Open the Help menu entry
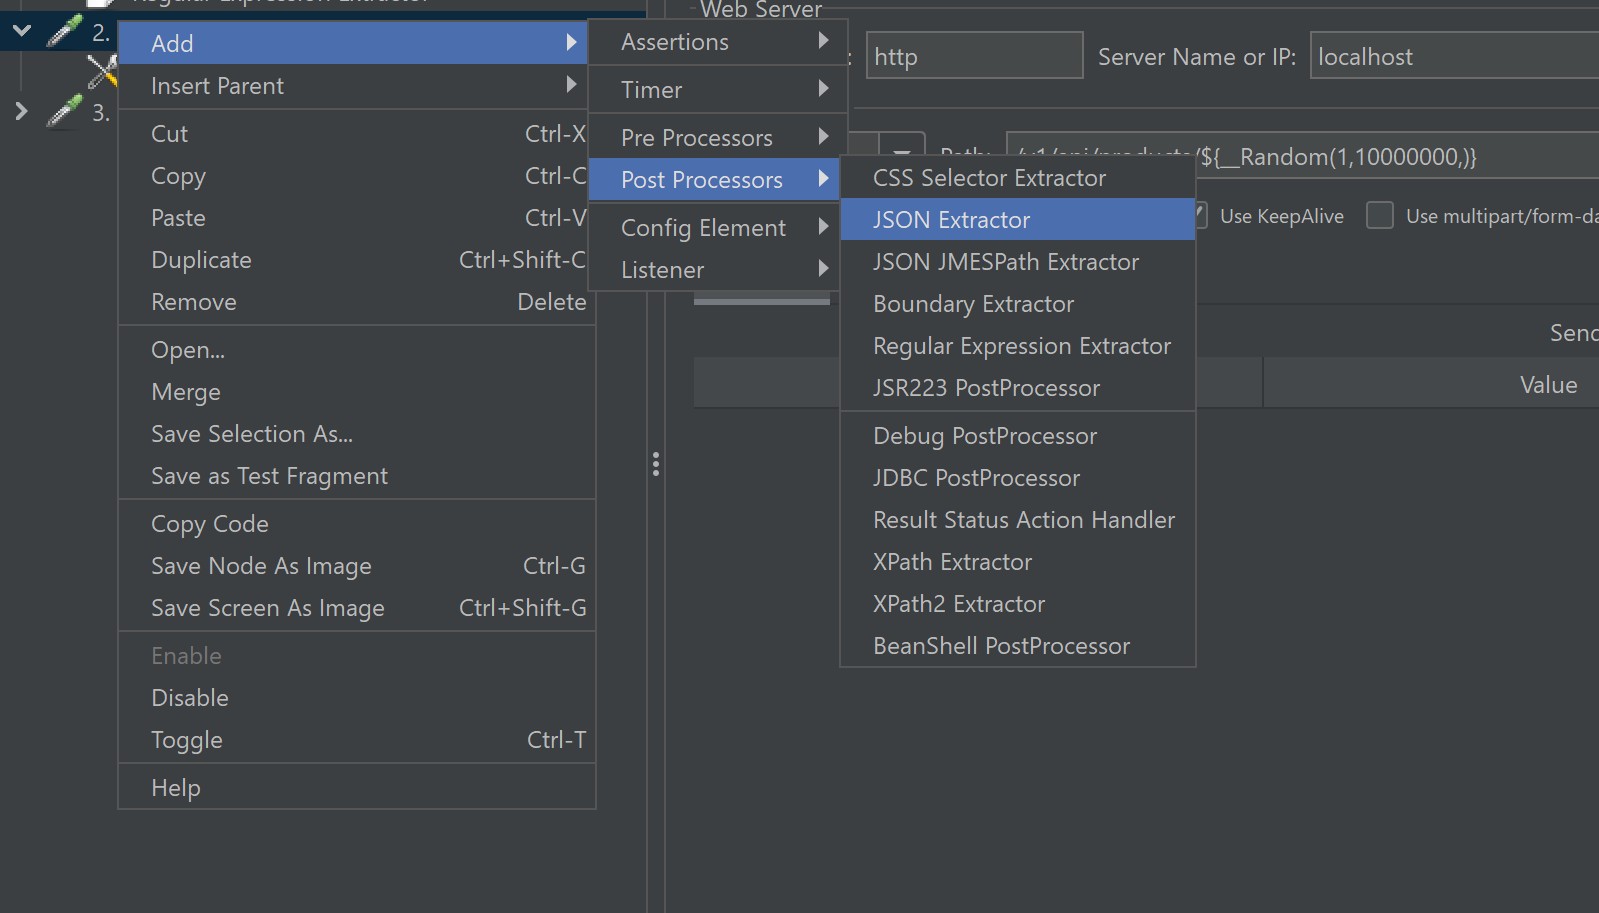This screenshot has width=1599, height=913. 176,788
